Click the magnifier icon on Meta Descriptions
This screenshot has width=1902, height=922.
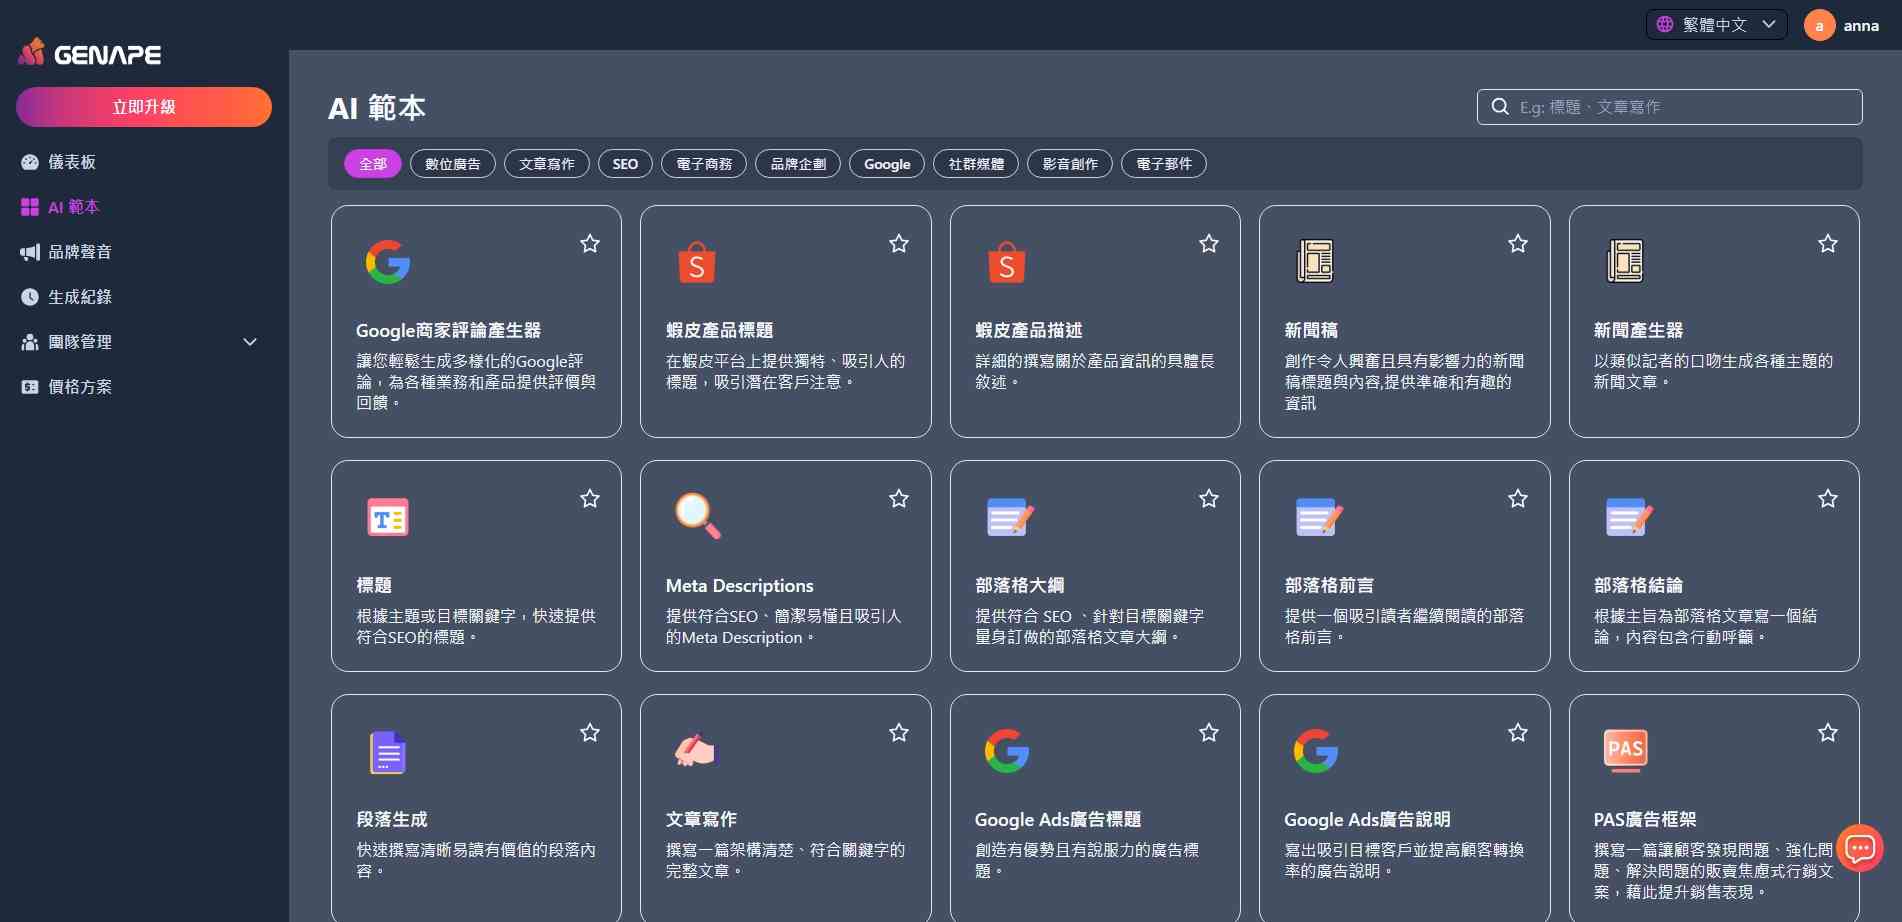(x=698, y=516)
